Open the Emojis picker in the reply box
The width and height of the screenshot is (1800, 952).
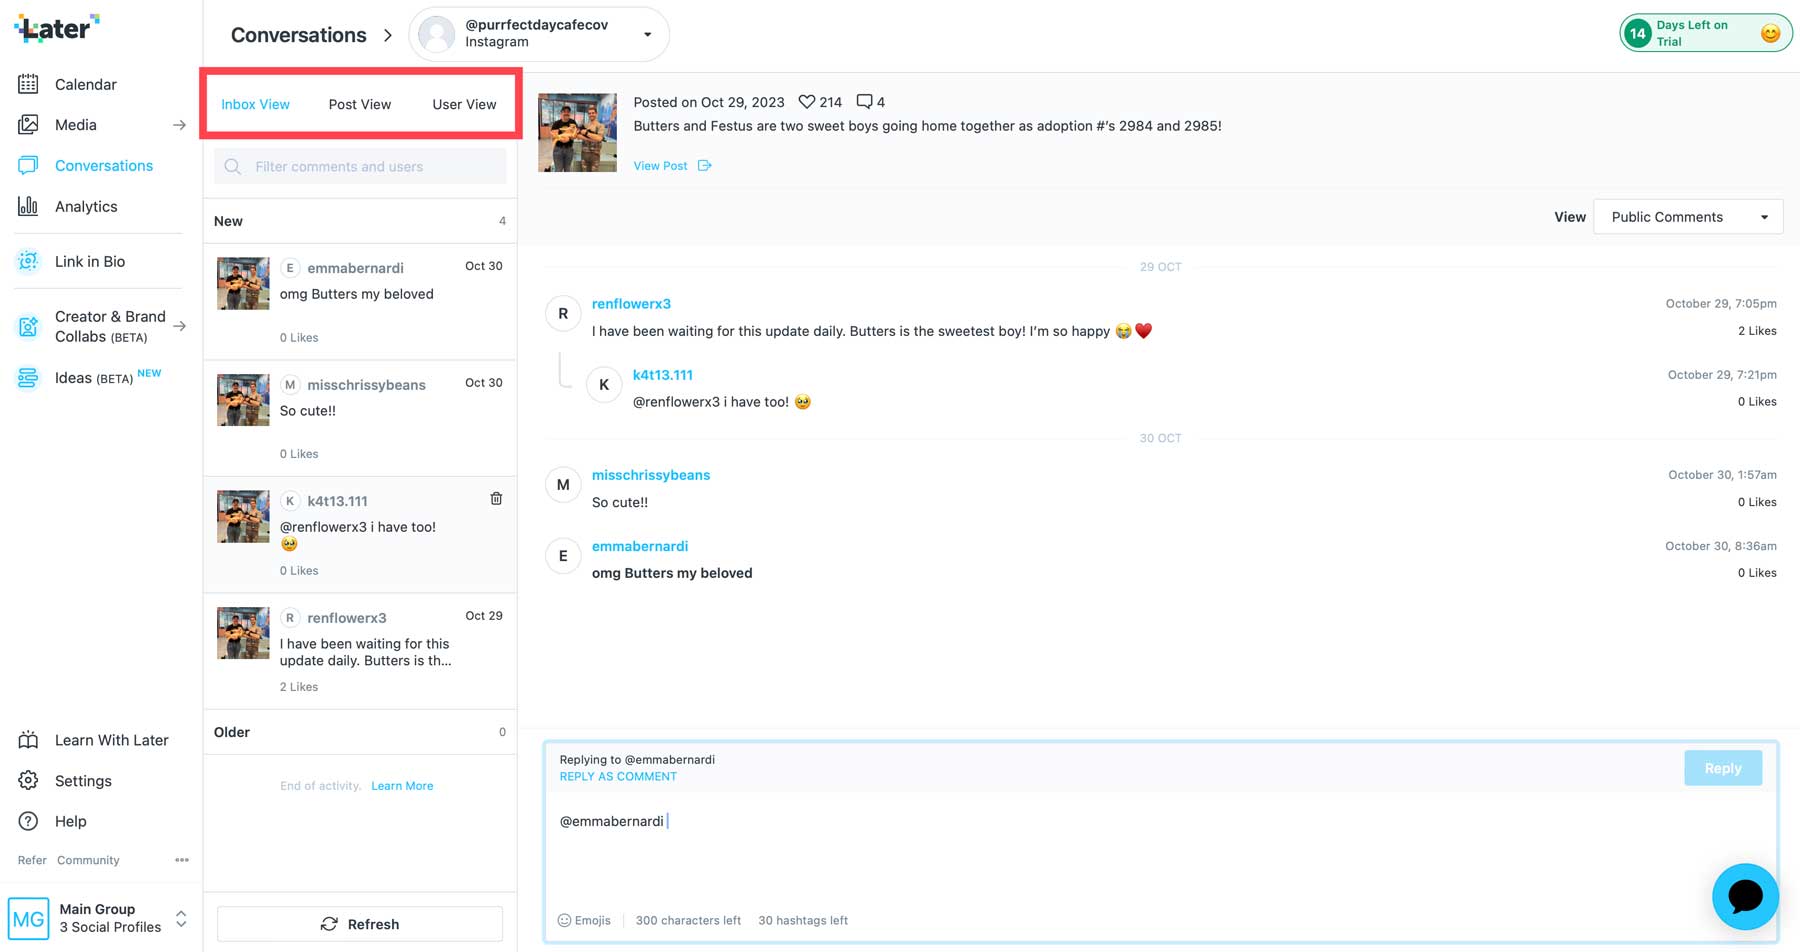coord(584,920)
